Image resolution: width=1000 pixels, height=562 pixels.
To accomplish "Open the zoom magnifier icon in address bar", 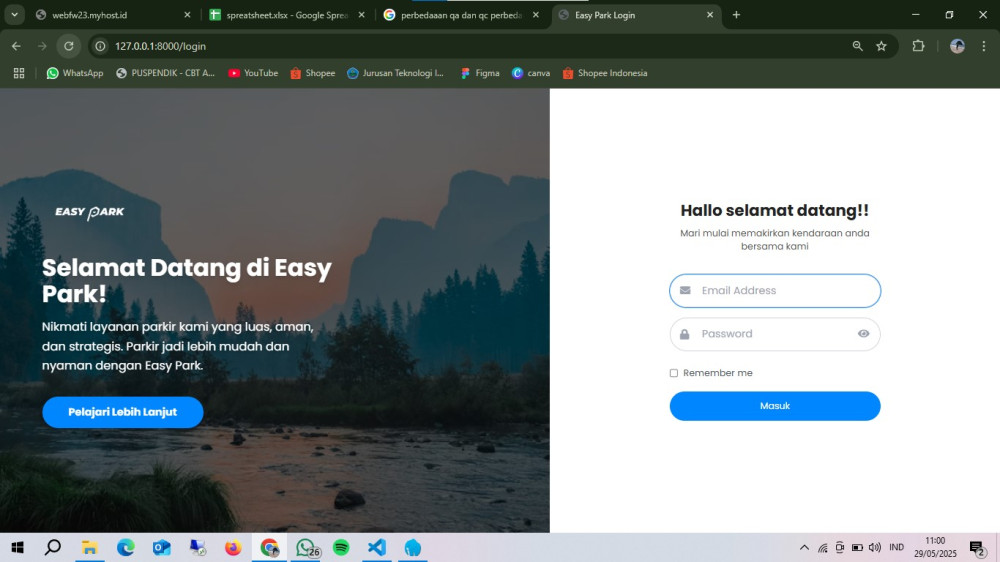I will 857,46.
